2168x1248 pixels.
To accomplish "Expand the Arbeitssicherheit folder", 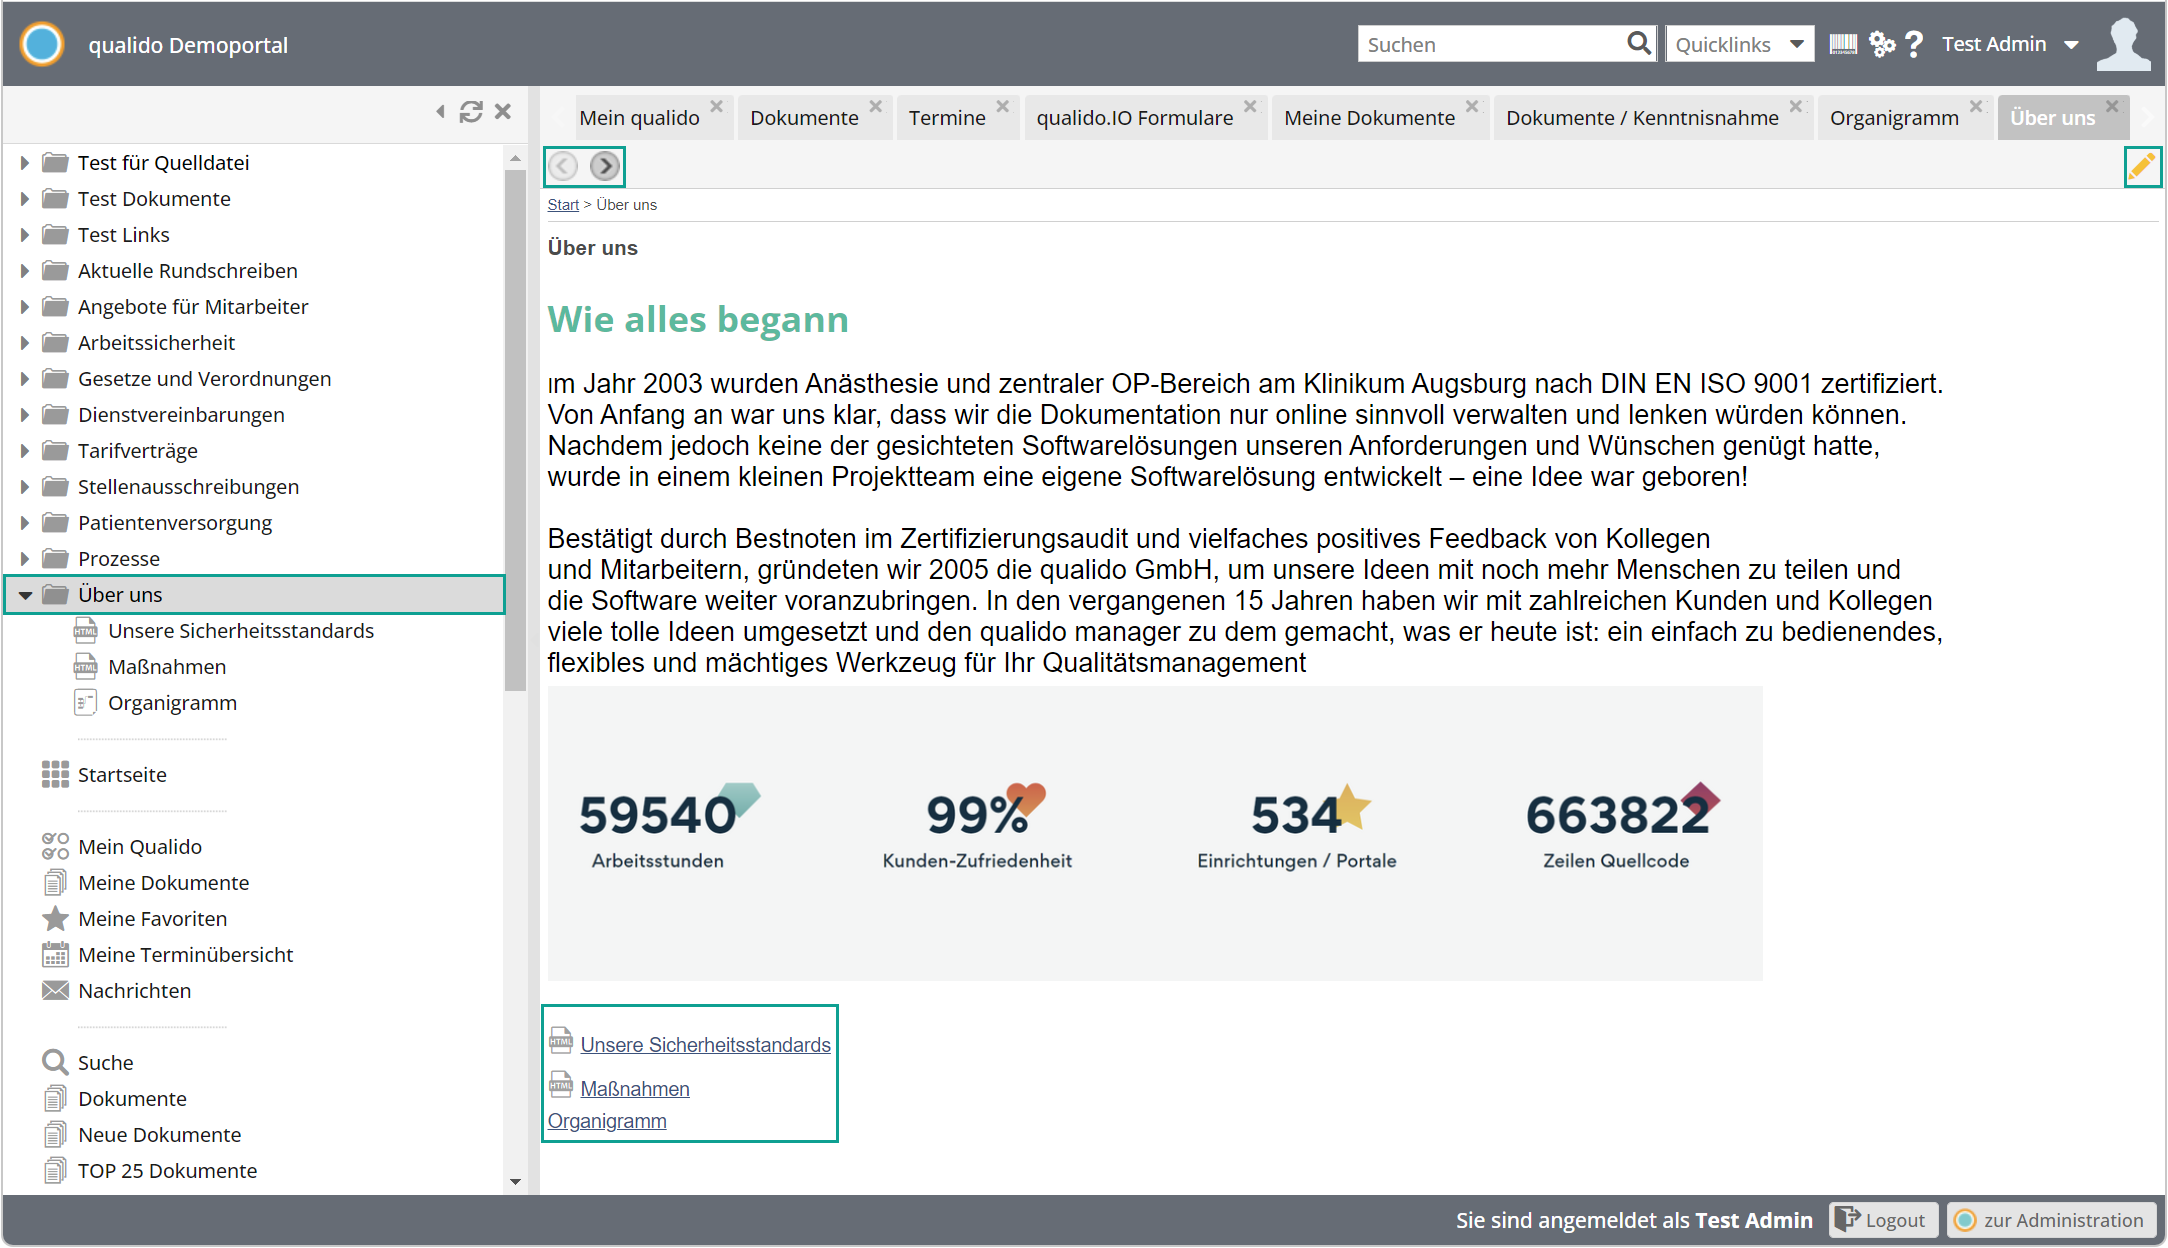I will tap(25, 343).
